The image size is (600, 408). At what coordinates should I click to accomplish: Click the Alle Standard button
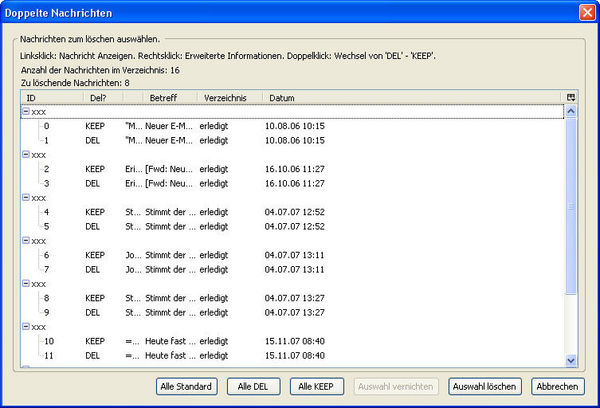186,387
